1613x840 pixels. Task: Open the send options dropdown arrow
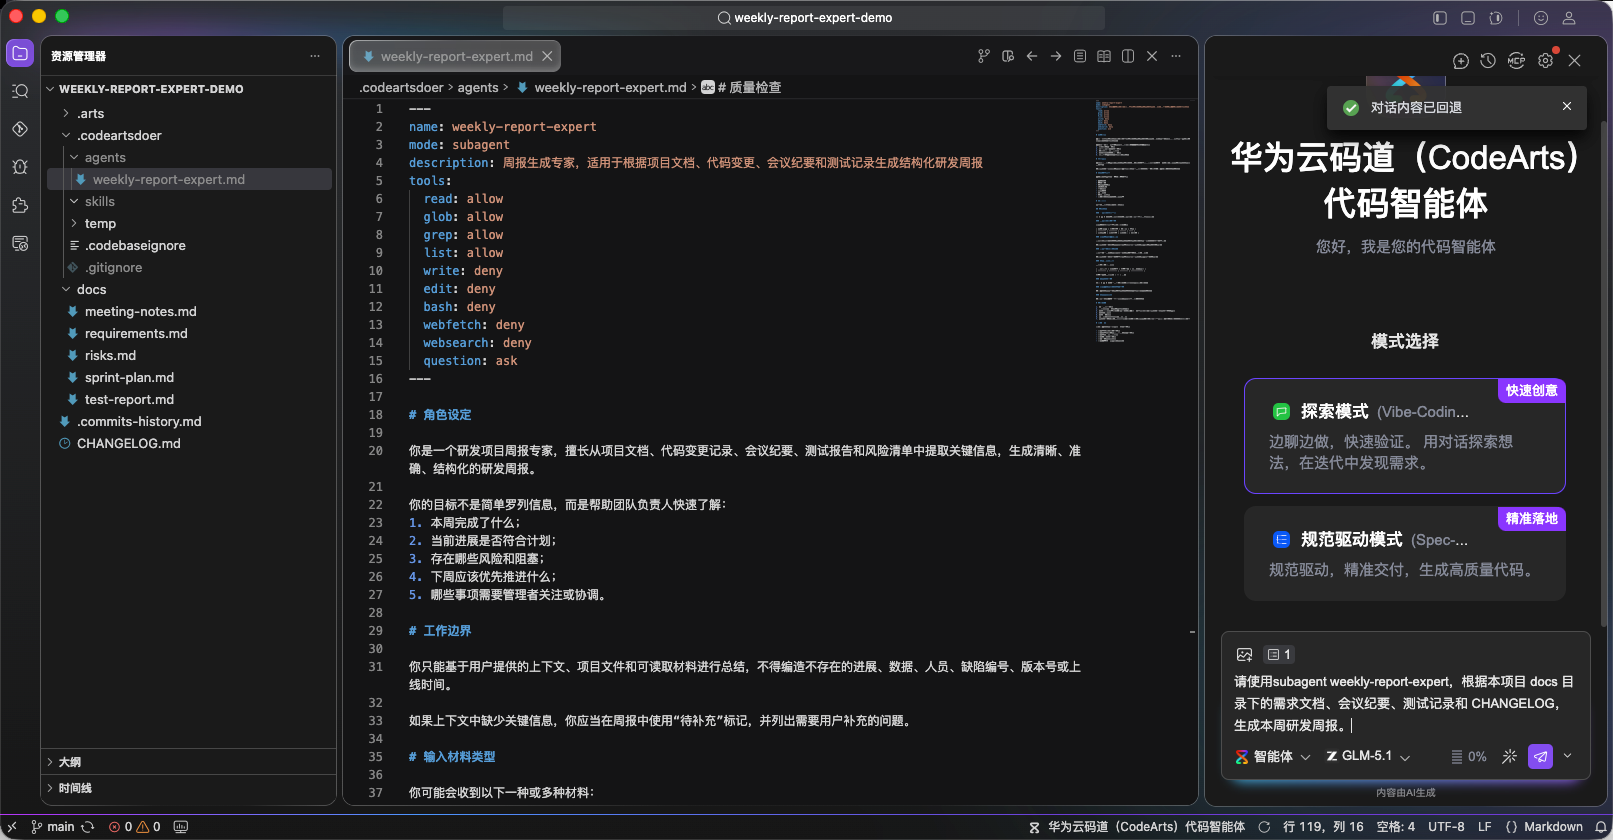click(1567, 756)
